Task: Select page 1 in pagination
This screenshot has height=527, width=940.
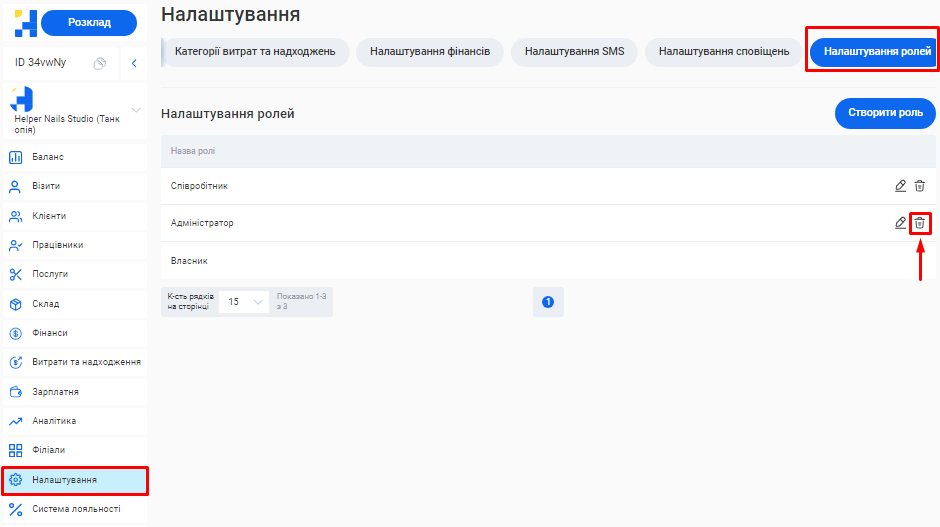Action: [x=548, y=301]
